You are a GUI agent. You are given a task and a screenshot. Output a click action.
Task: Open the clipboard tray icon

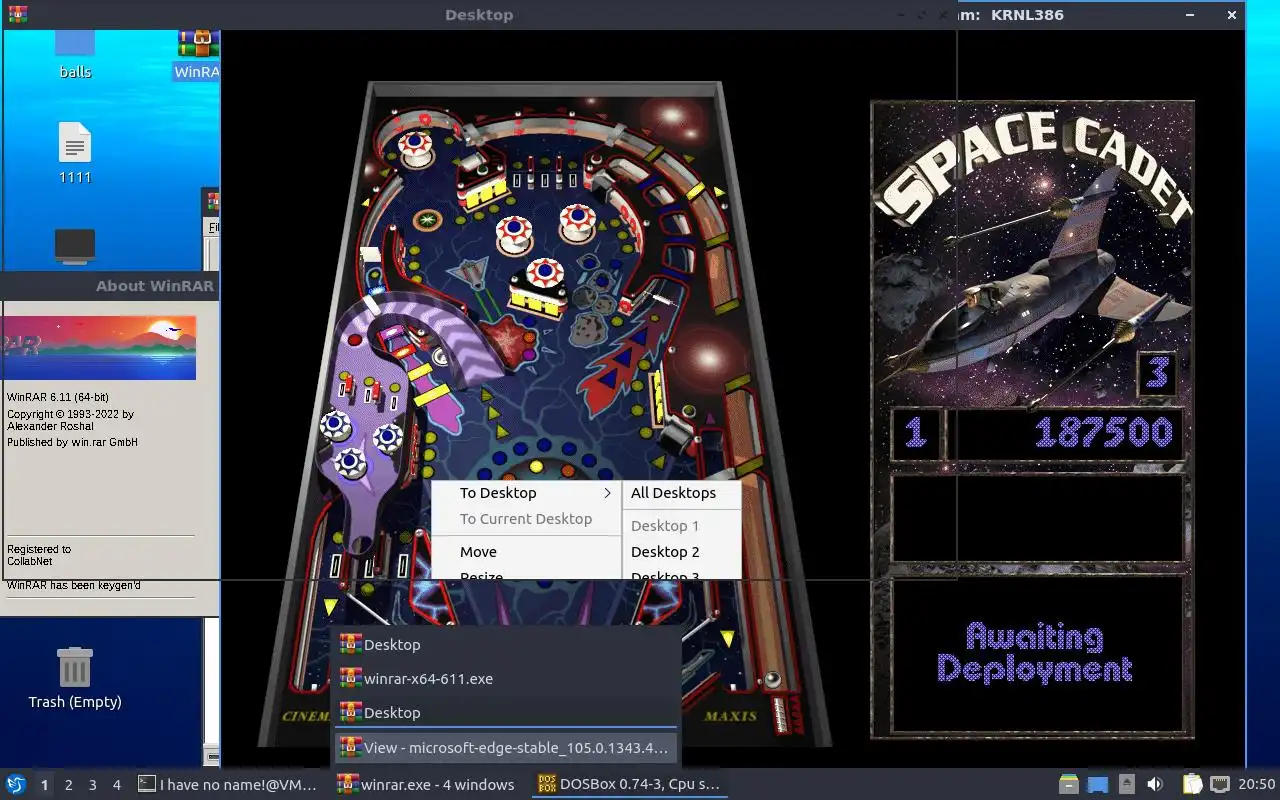pyautogui.click(x=1192, y=784)
